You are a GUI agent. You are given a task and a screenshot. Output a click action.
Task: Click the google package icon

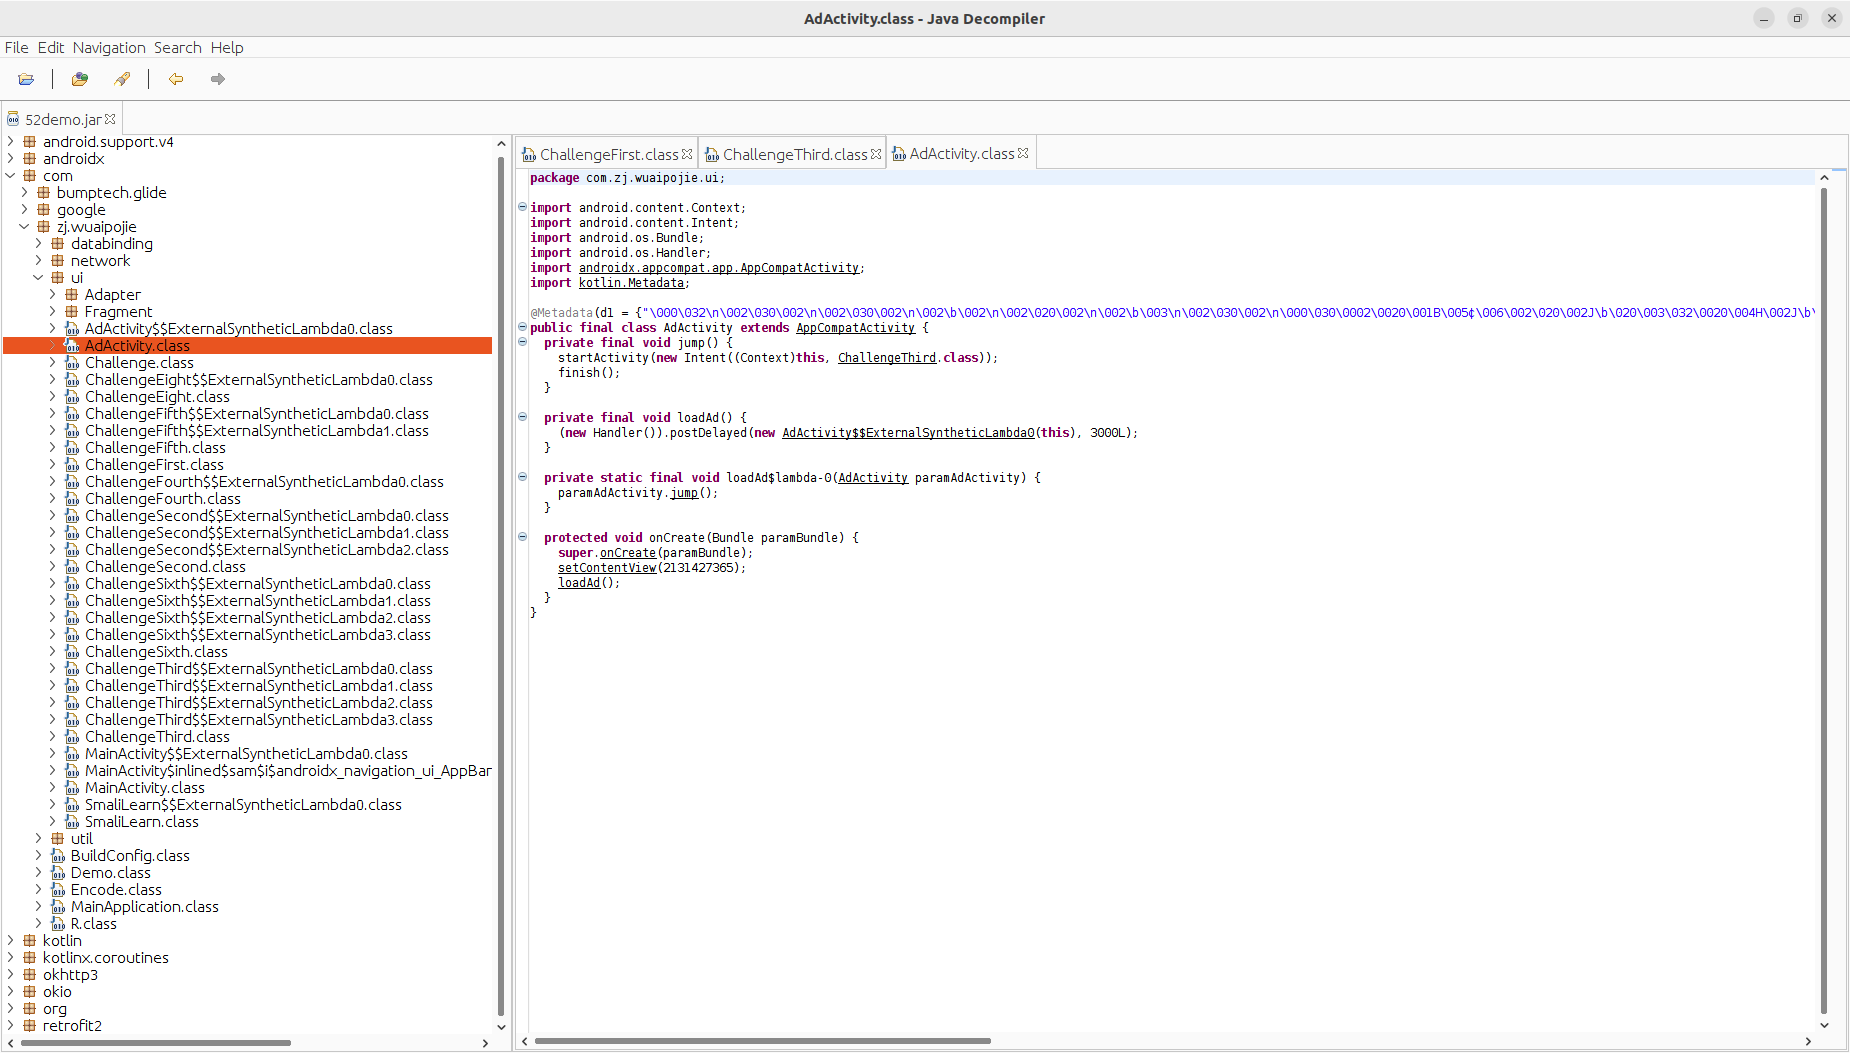pos(43,210)
